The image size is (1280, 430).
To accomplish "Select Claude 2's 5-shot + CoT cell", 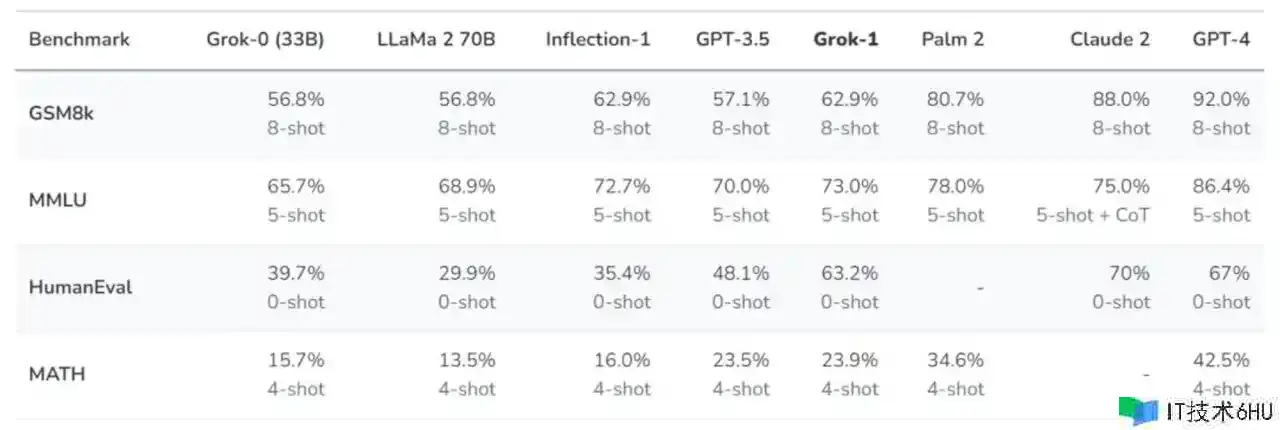I will (x=1093, y=215).
